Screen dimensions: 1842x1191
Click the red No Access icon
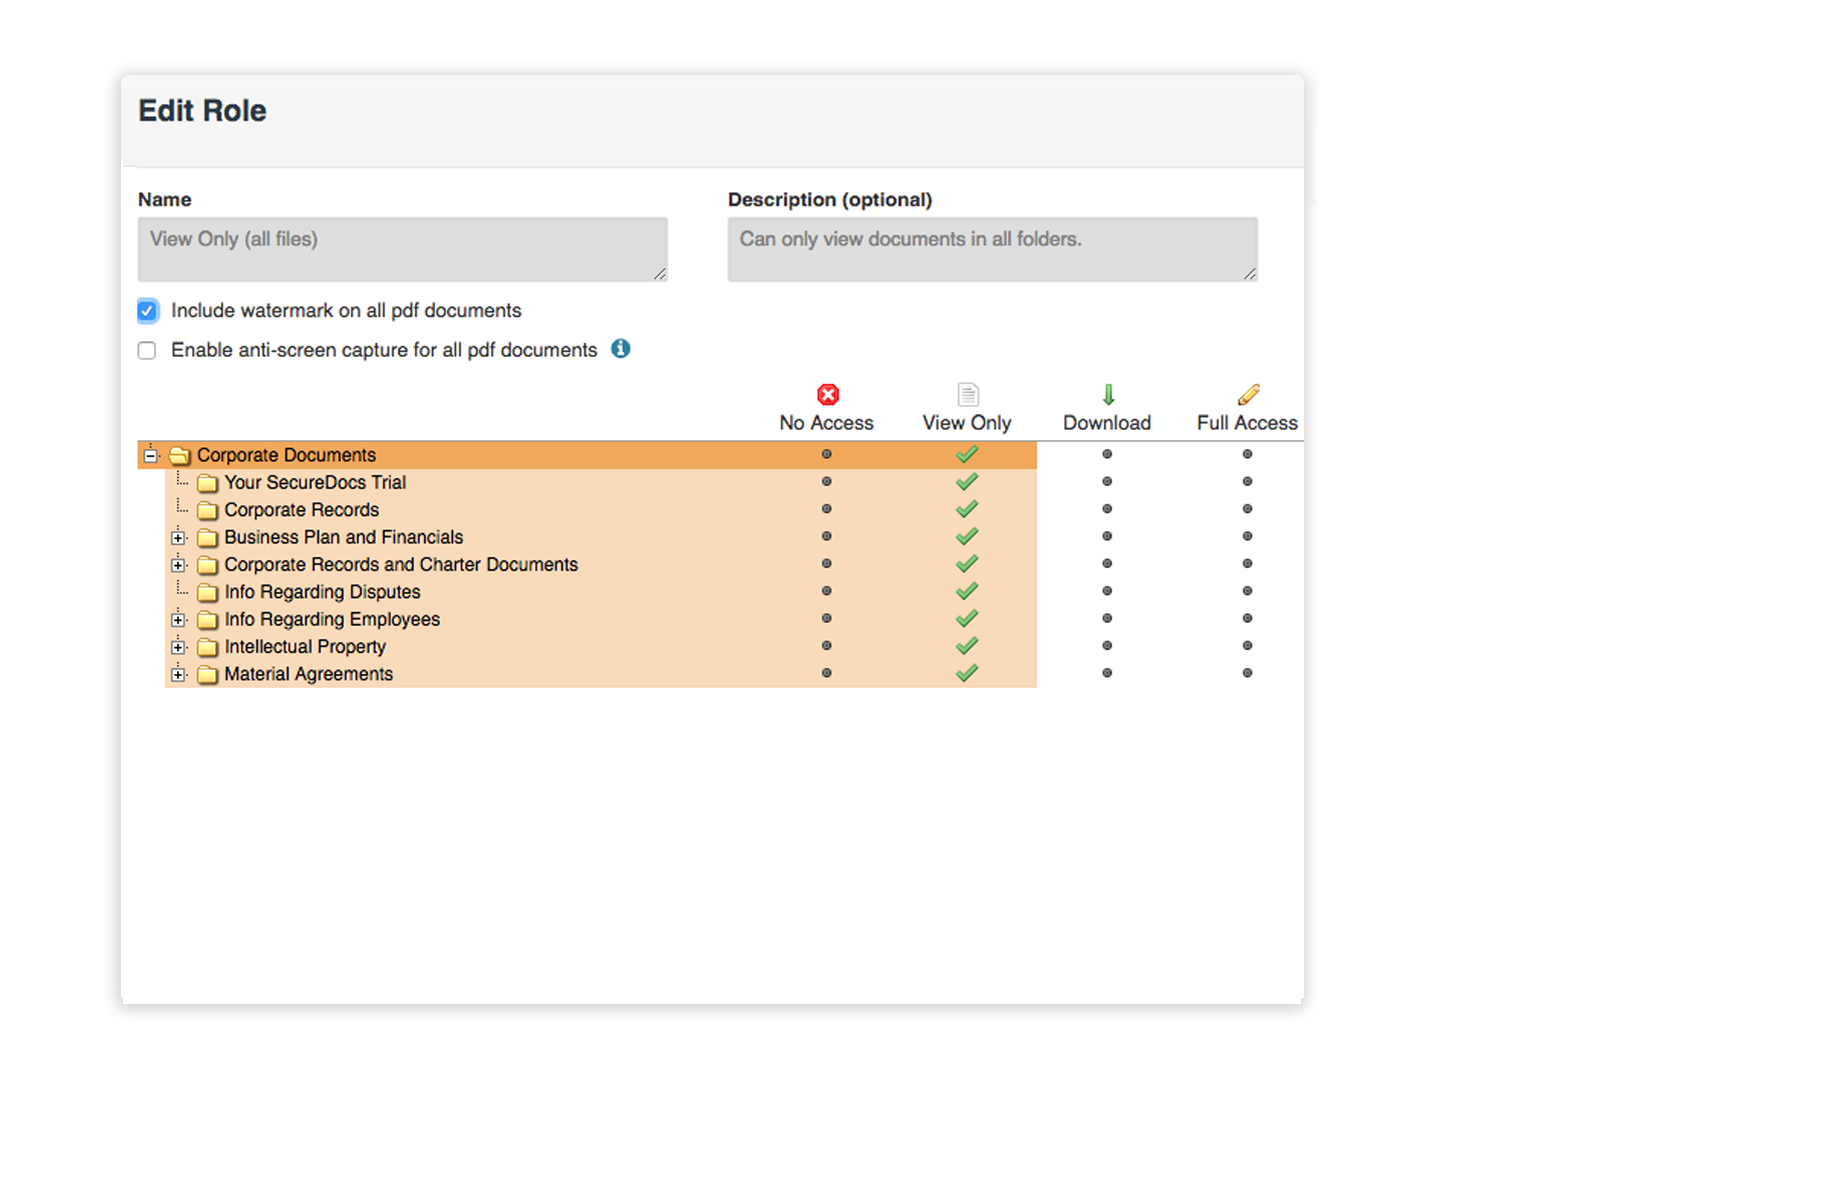click(x=828, y=394)
